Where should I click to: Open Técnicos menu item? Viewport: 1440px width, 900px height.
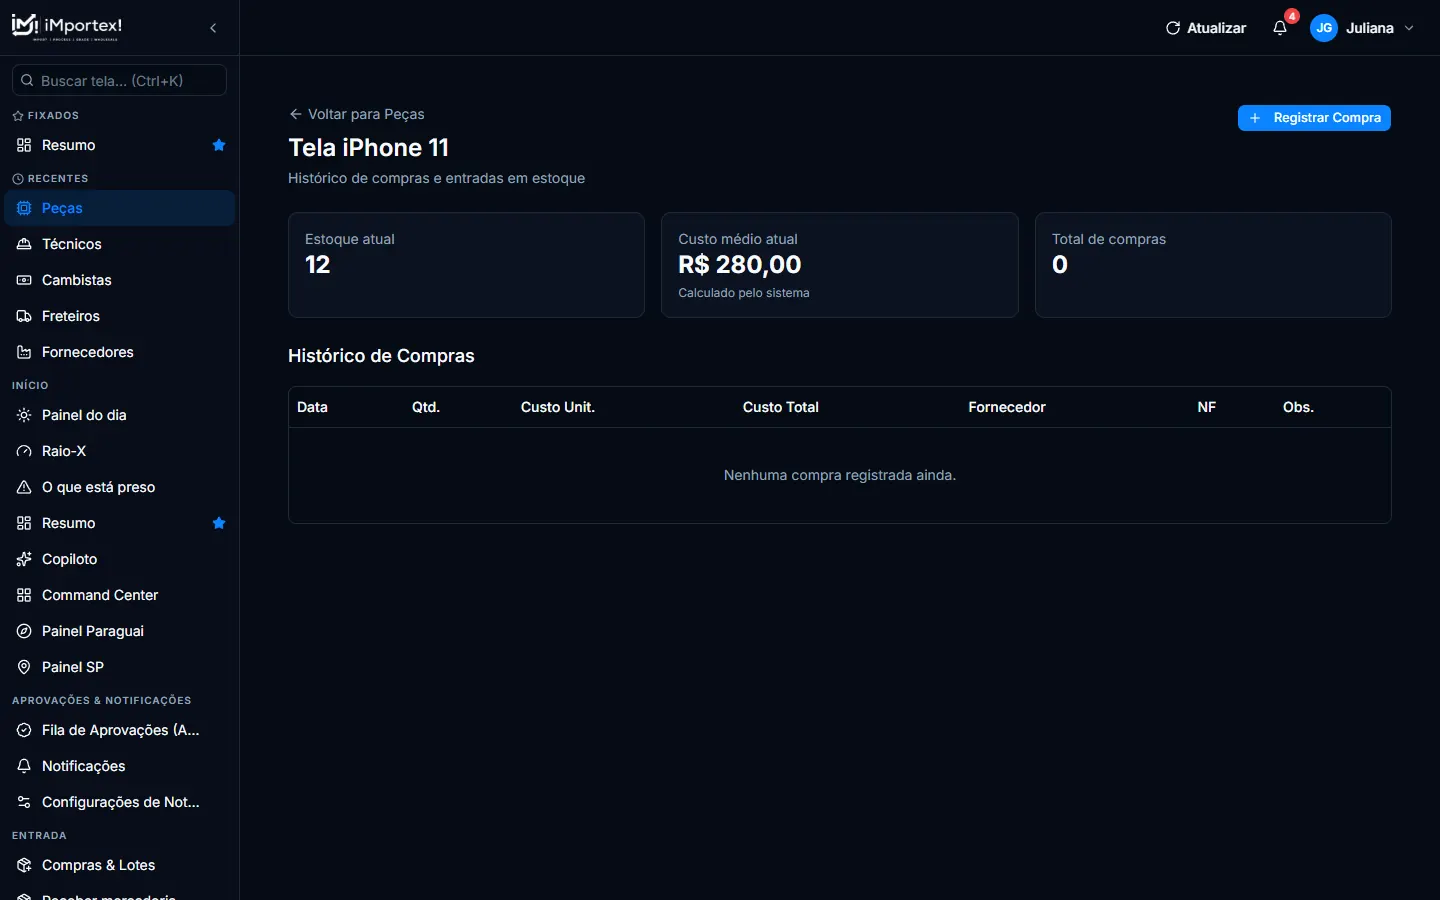point(119,244)
